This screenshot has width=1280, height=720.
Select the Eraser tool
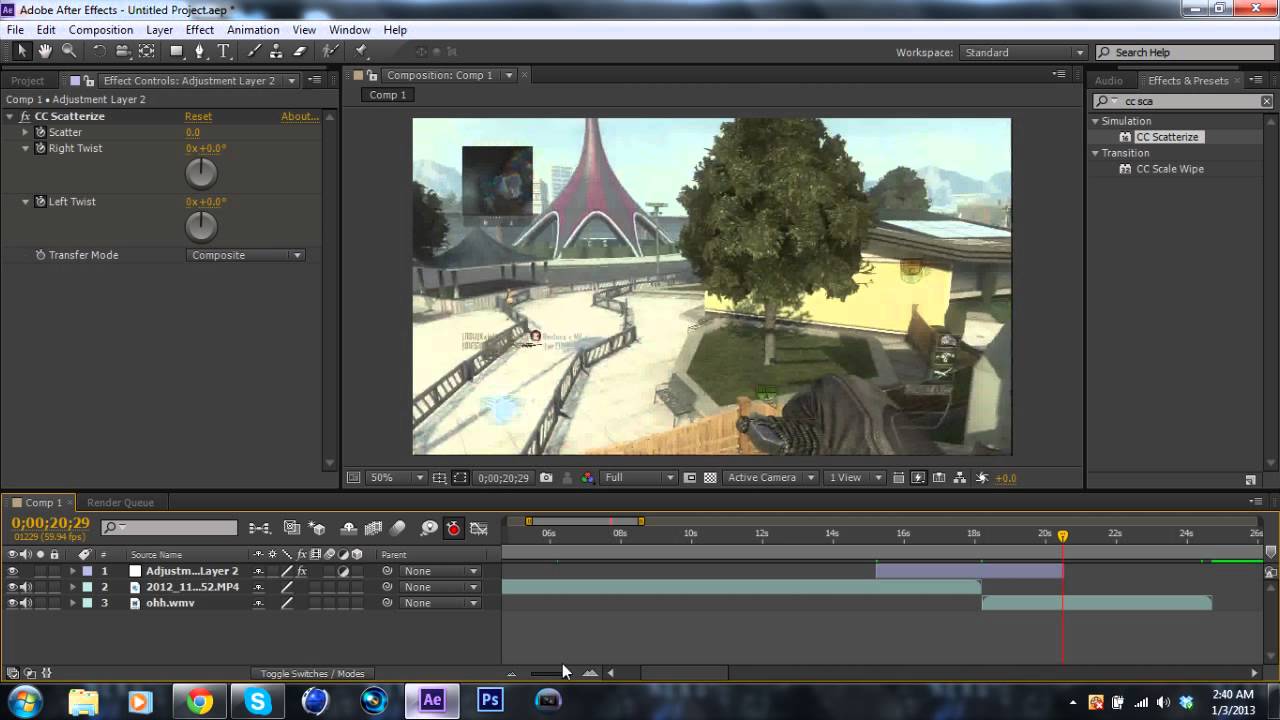(299, 51)
